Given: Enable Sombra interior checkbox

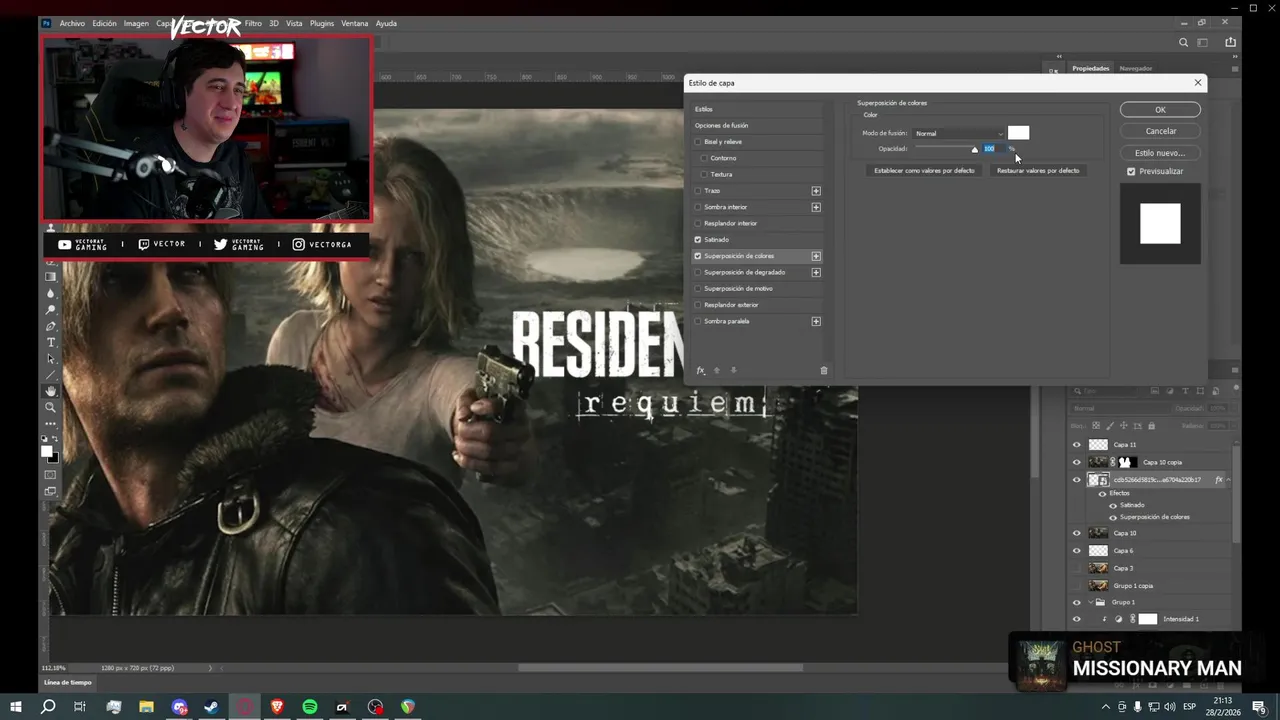Looking at the screenshot, I should pos(698,207).
